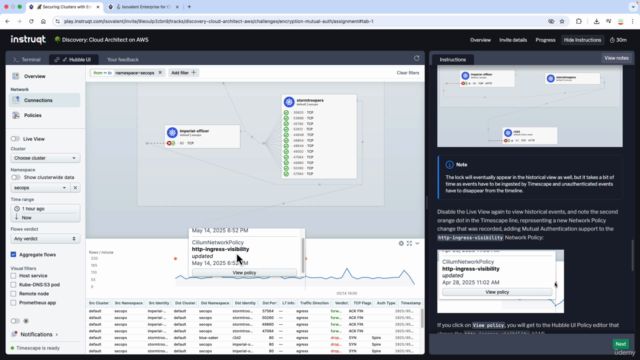Viewport: 640px width, 360px height.
Task: Check the Kube-DNS:53 pod filter
Action: (13, 285)
